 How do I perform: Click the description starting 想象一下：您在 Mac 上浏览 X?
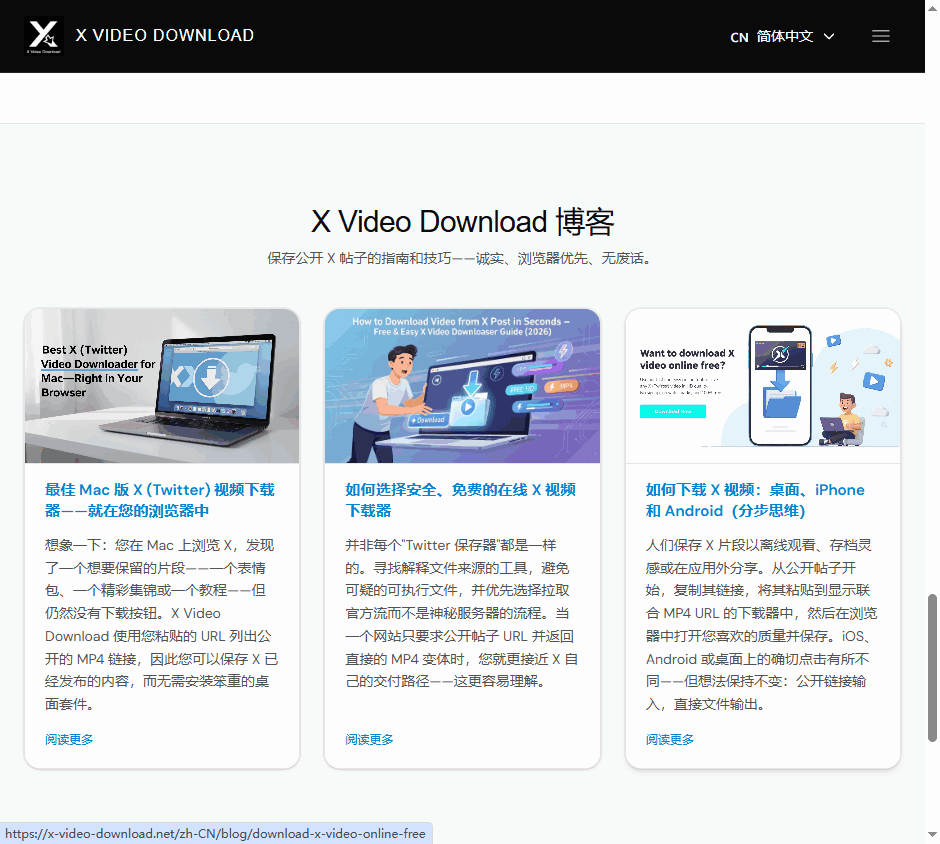point(161,625)
